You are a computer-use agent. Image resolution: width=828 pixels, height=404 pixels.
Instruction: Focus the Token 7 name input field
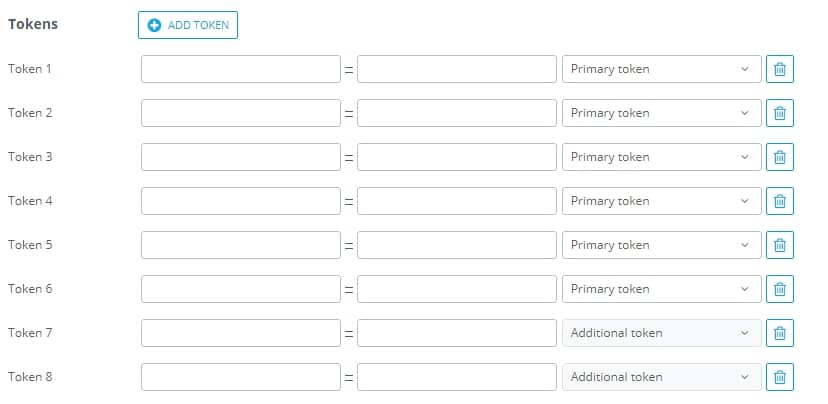tap(241, 333)
